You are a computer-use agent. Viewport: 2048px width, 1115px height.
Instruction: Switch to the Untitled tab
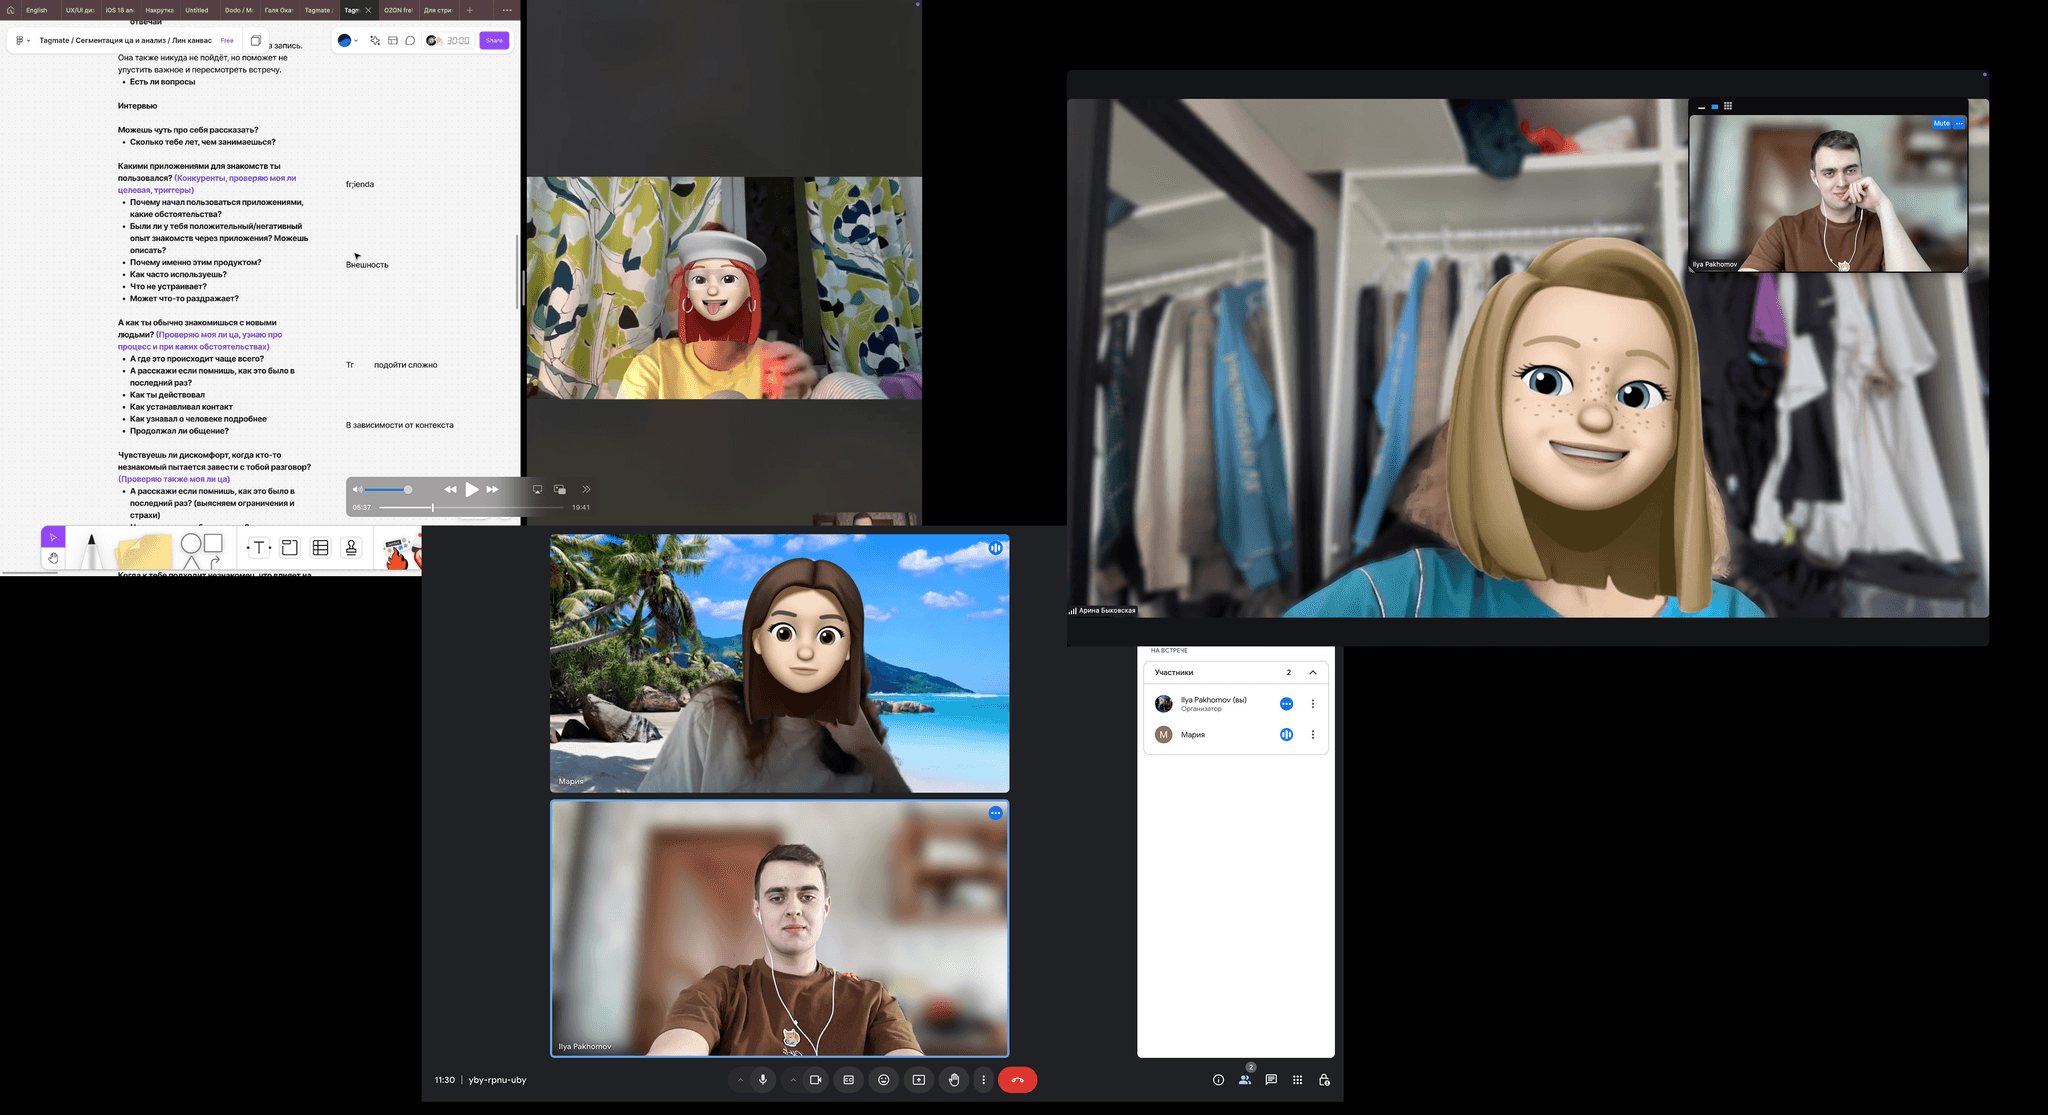pos(197,10)
